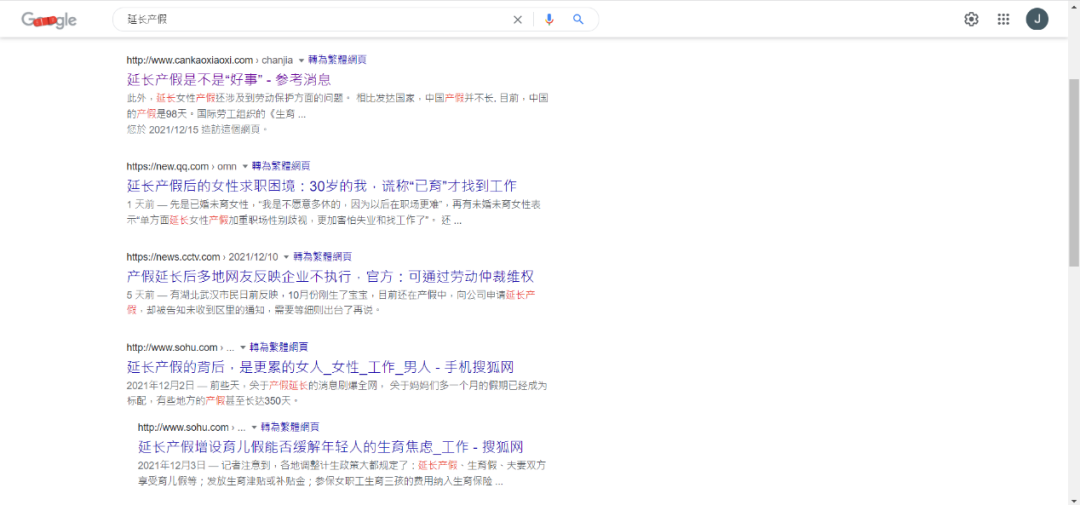
Task: Click the snippet dated 2021年12月3日
Action: point(343,473)
